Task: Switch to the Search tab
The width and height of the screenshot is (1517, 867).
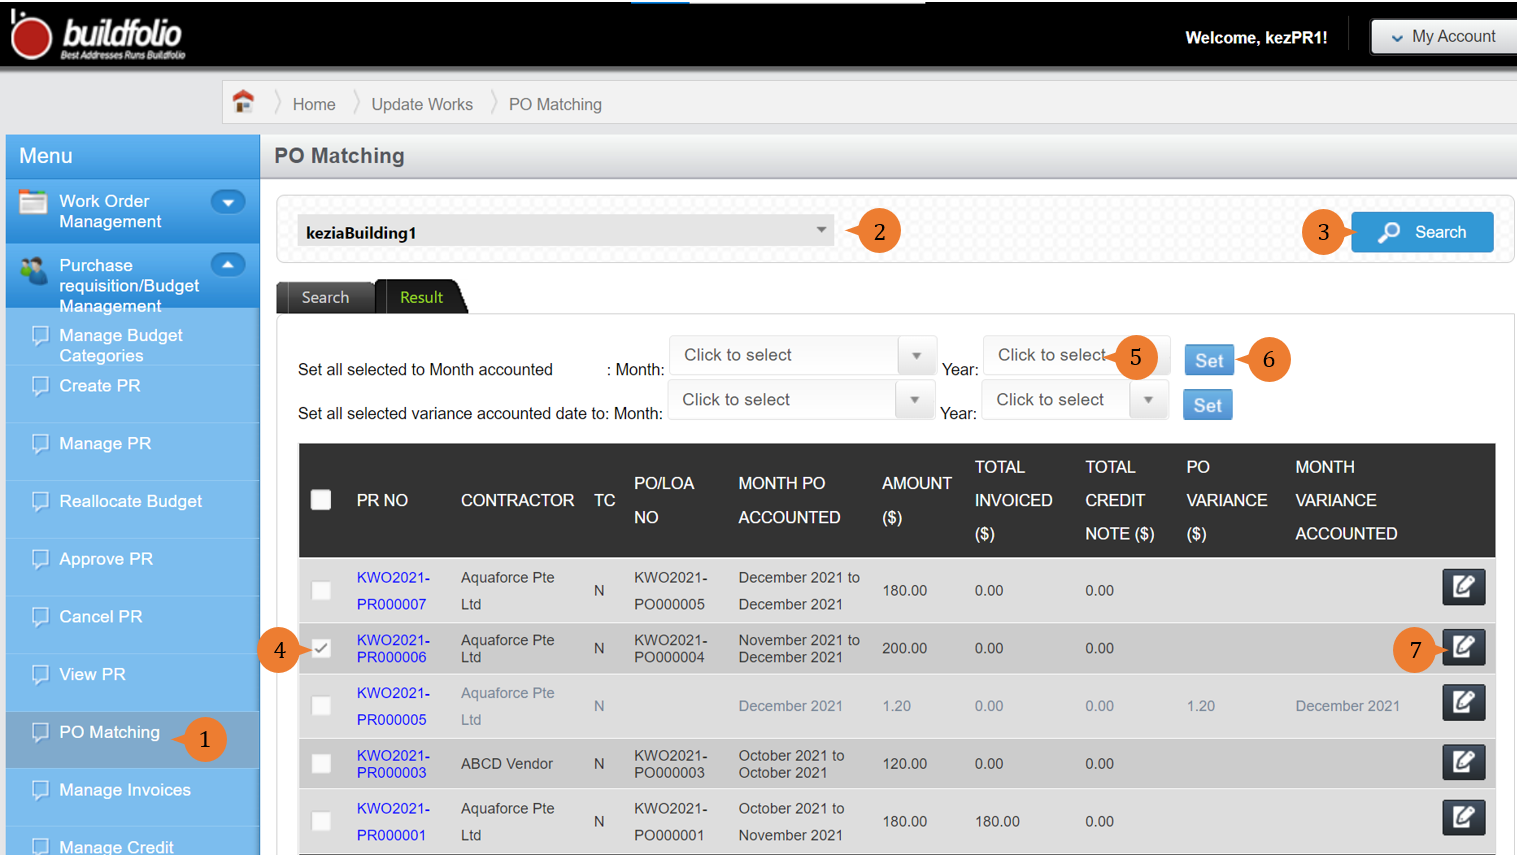Action: click(325, 297)
